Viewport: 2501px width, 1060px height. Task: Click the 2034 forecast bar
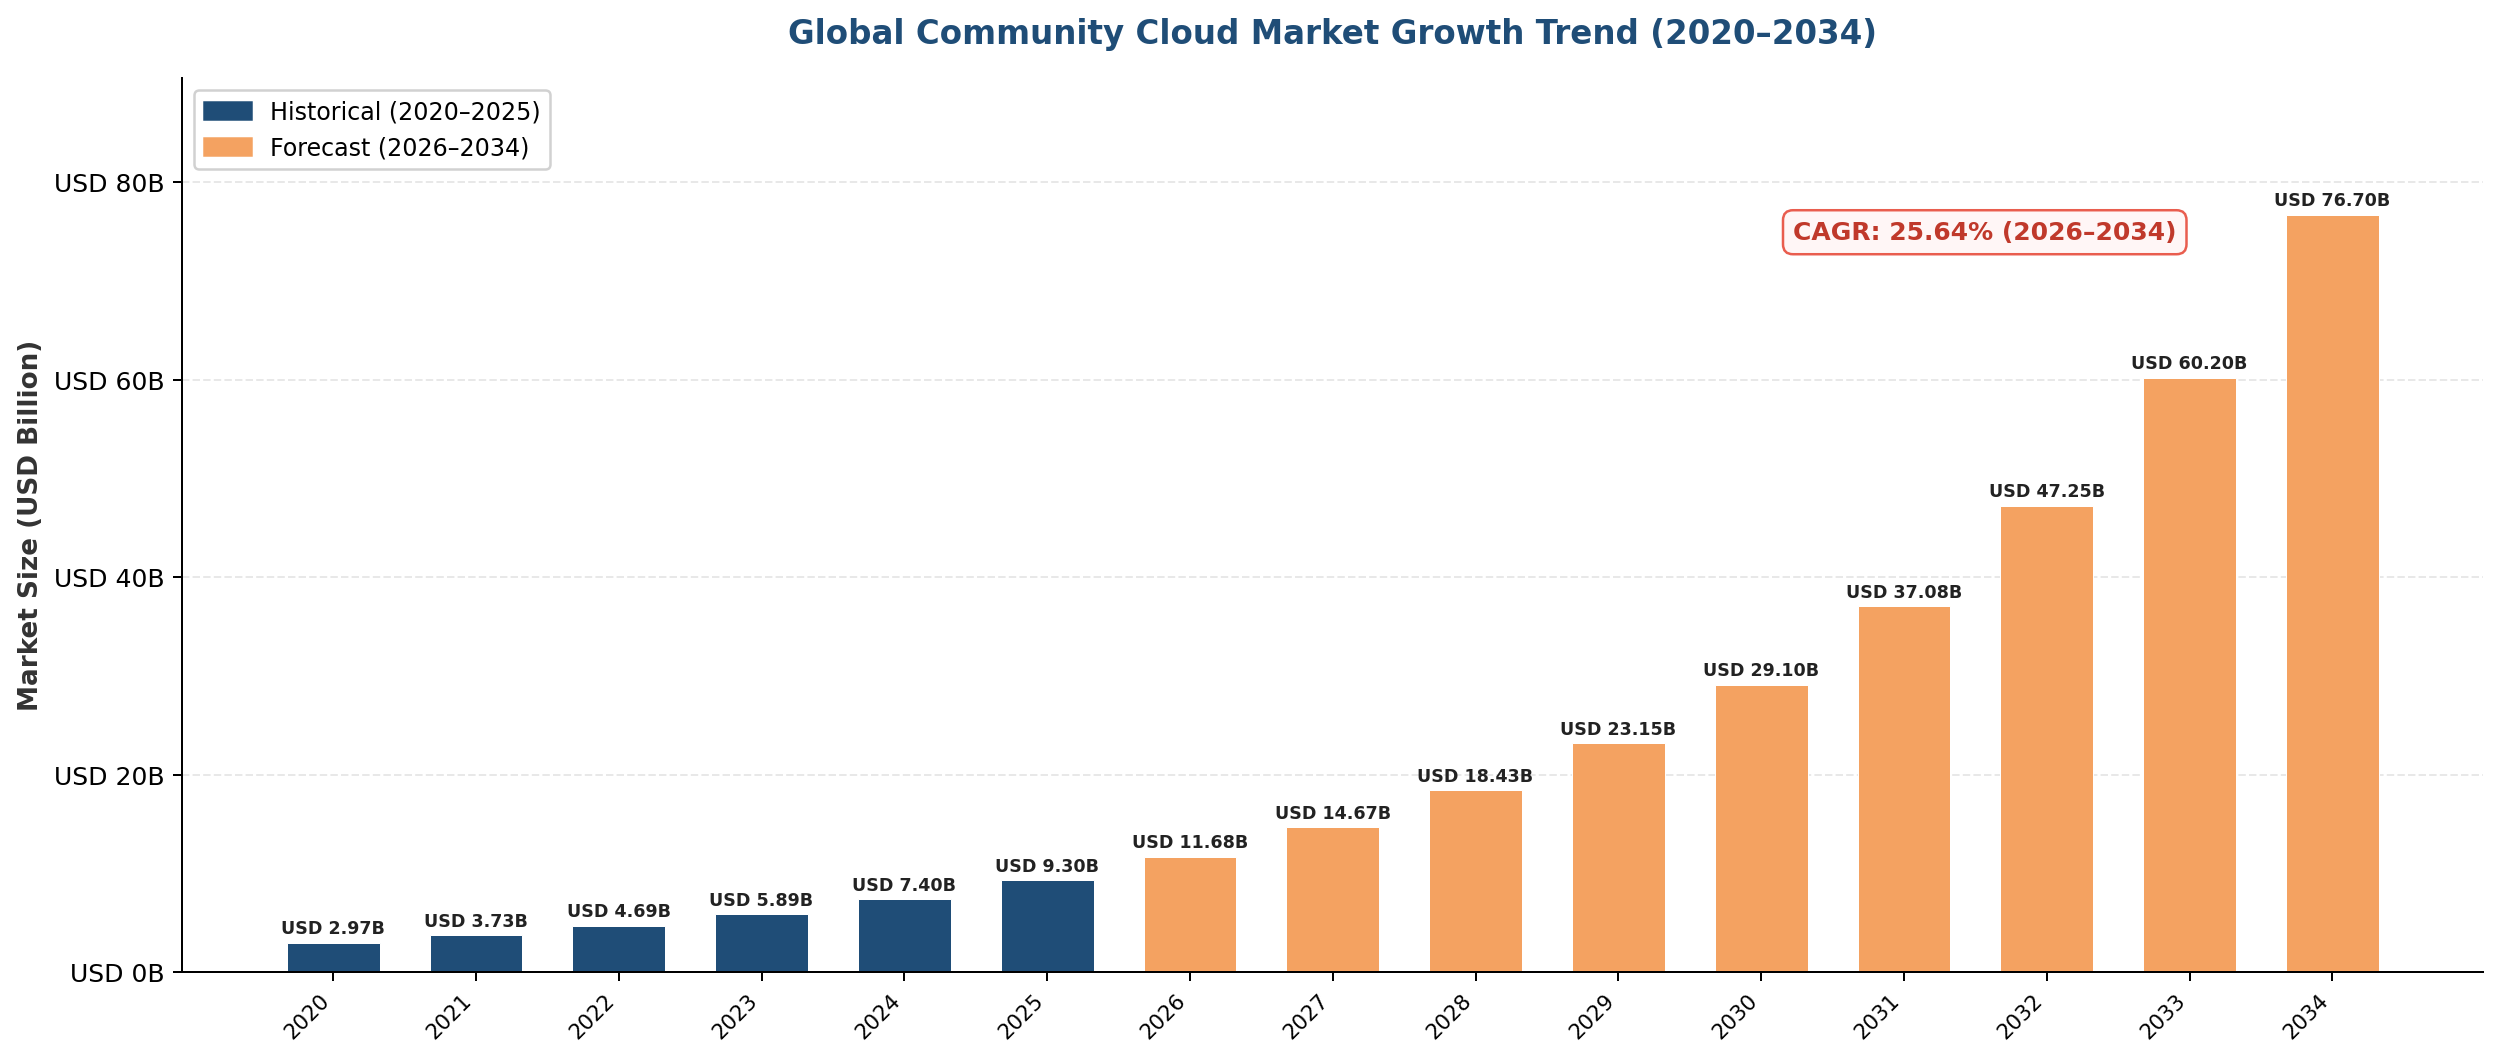pos(2332,593)
